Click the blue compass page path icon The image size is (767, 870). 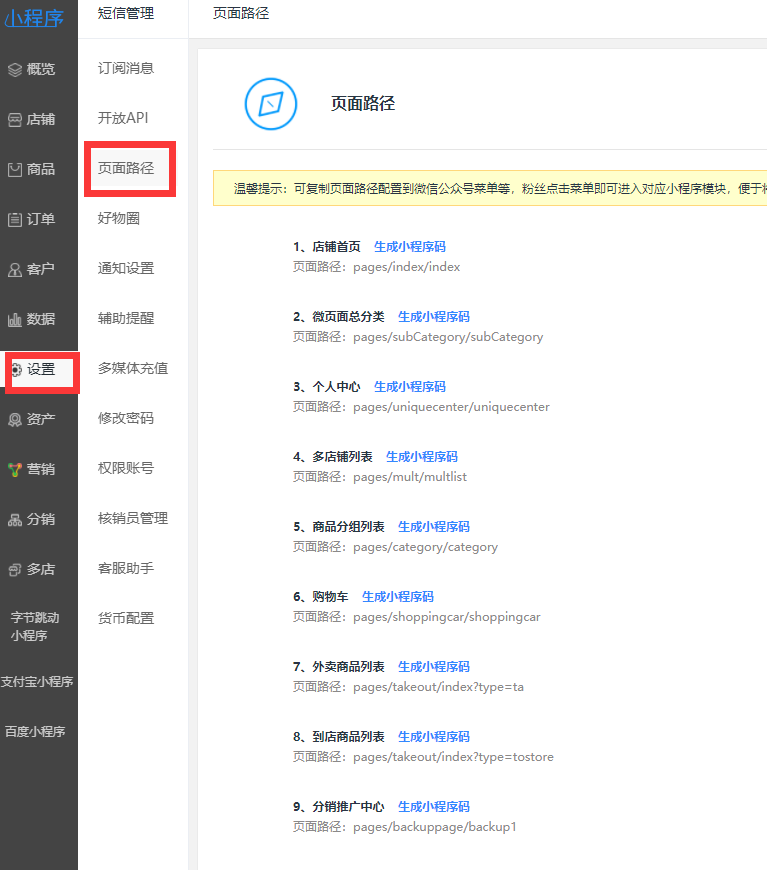pos(271,104)
